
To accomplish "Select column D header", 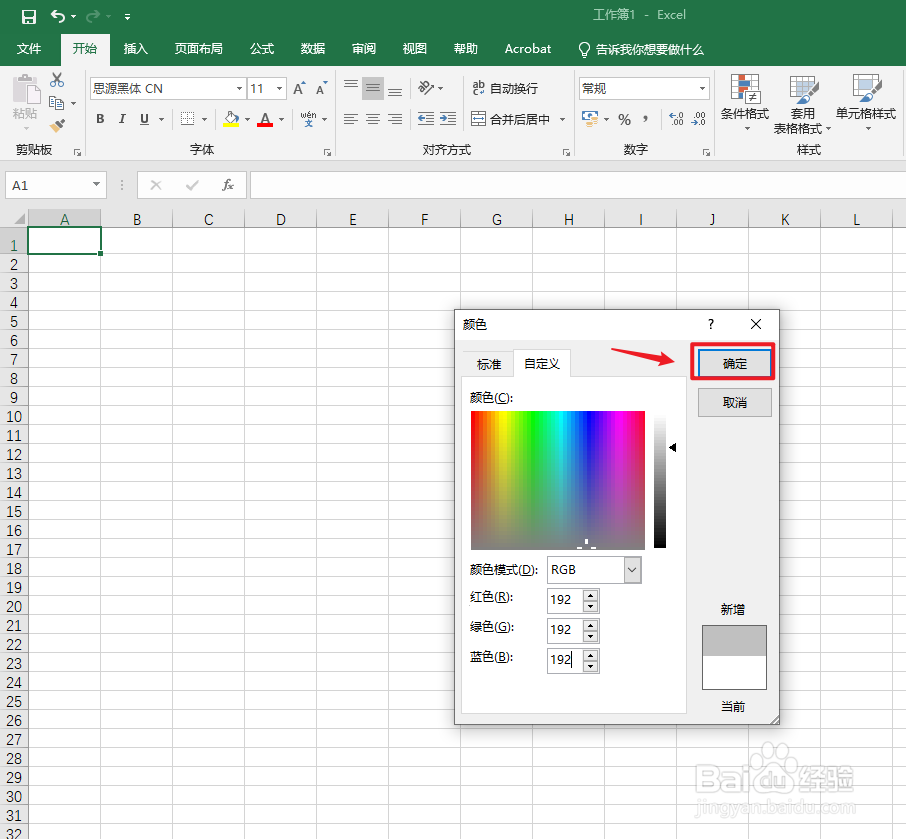I will click(281, 219).
